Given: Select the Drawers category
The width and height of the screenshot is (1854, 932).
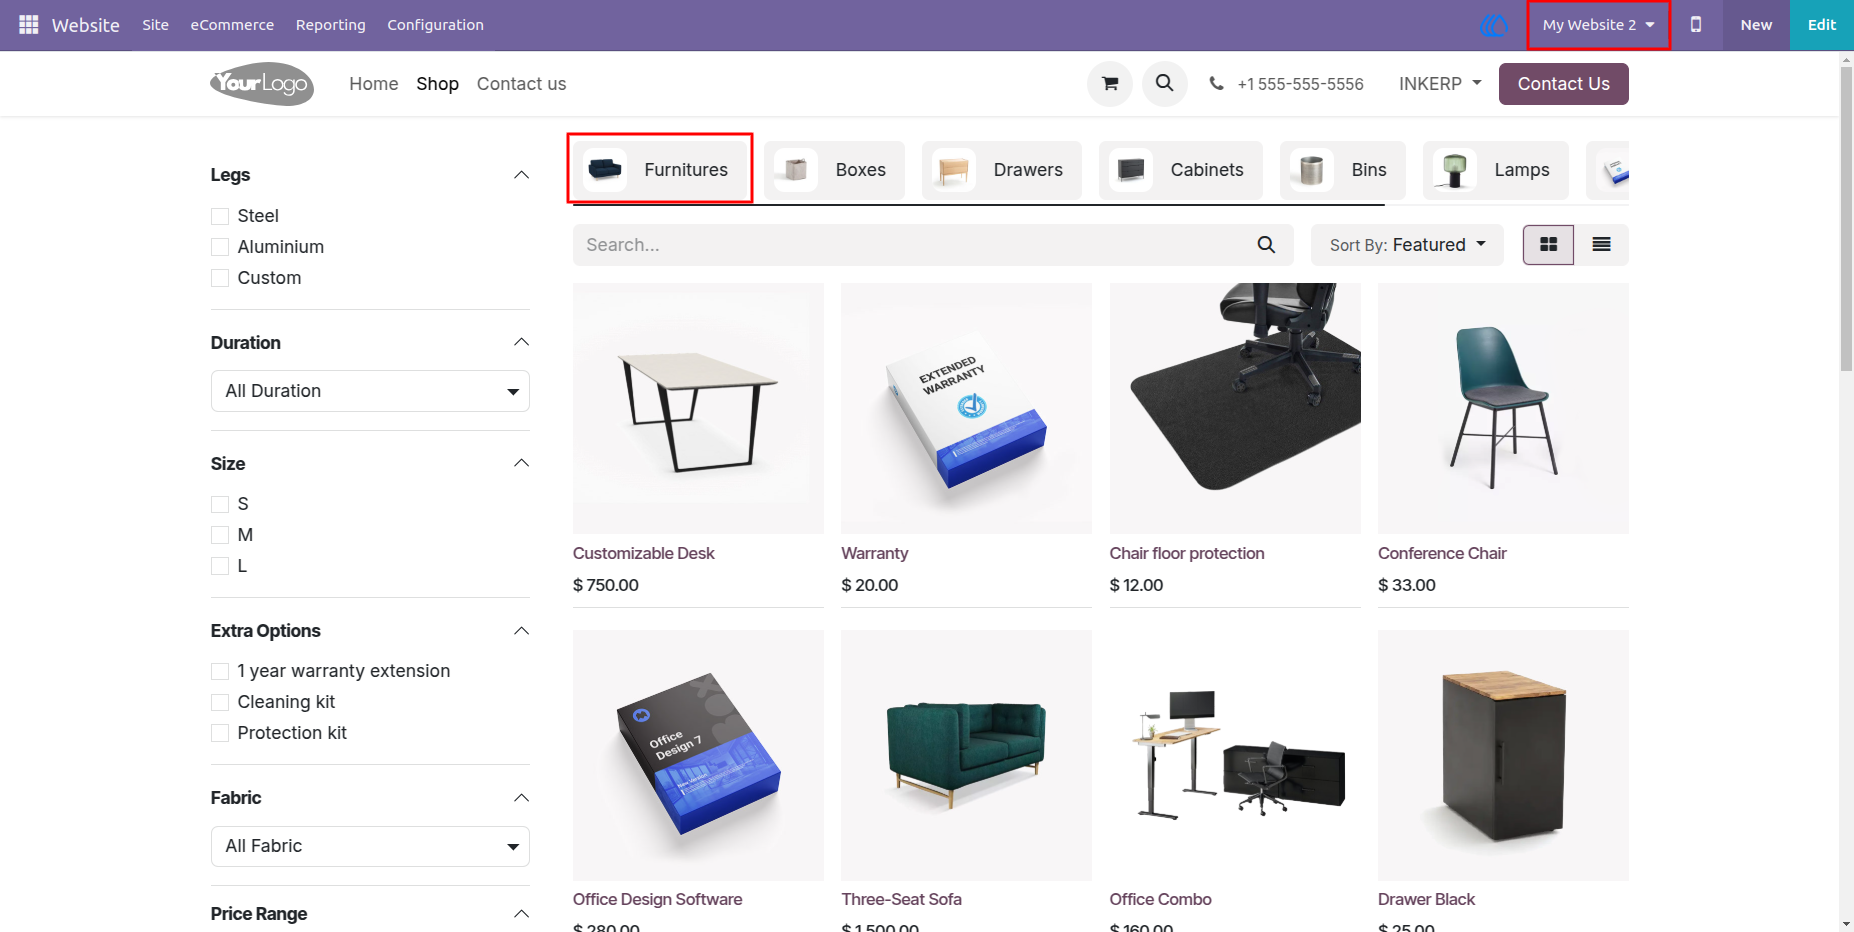Looking at the screenshot, I should 1002,170.
